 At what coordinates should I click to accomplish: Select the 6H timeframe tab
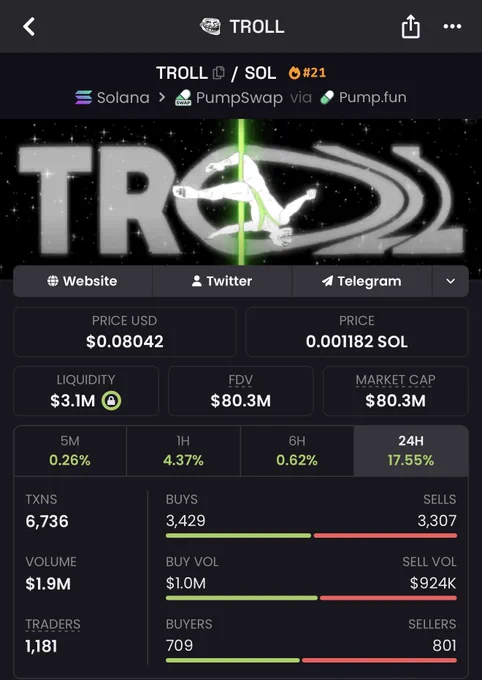(x=297, y=451)
